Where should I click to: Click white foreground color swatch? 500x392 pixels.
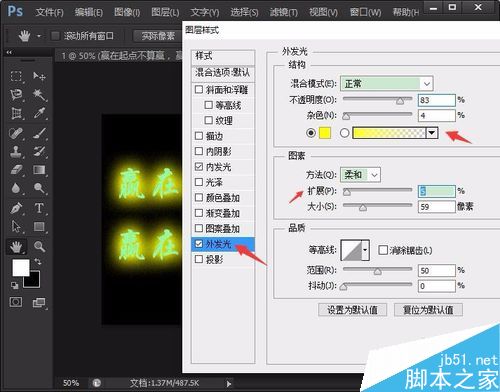[x=21, y=267]
